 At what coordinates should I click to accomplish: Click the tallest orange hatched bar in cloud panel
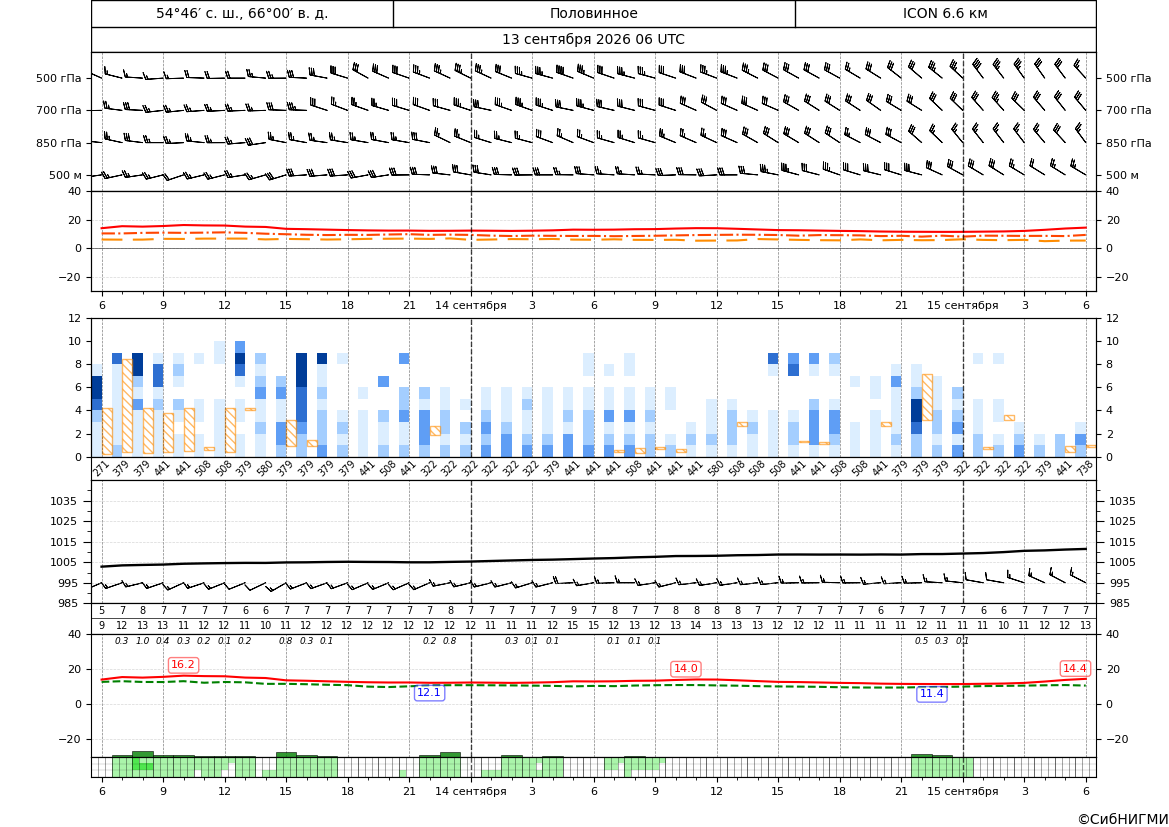tap(127, 406)
